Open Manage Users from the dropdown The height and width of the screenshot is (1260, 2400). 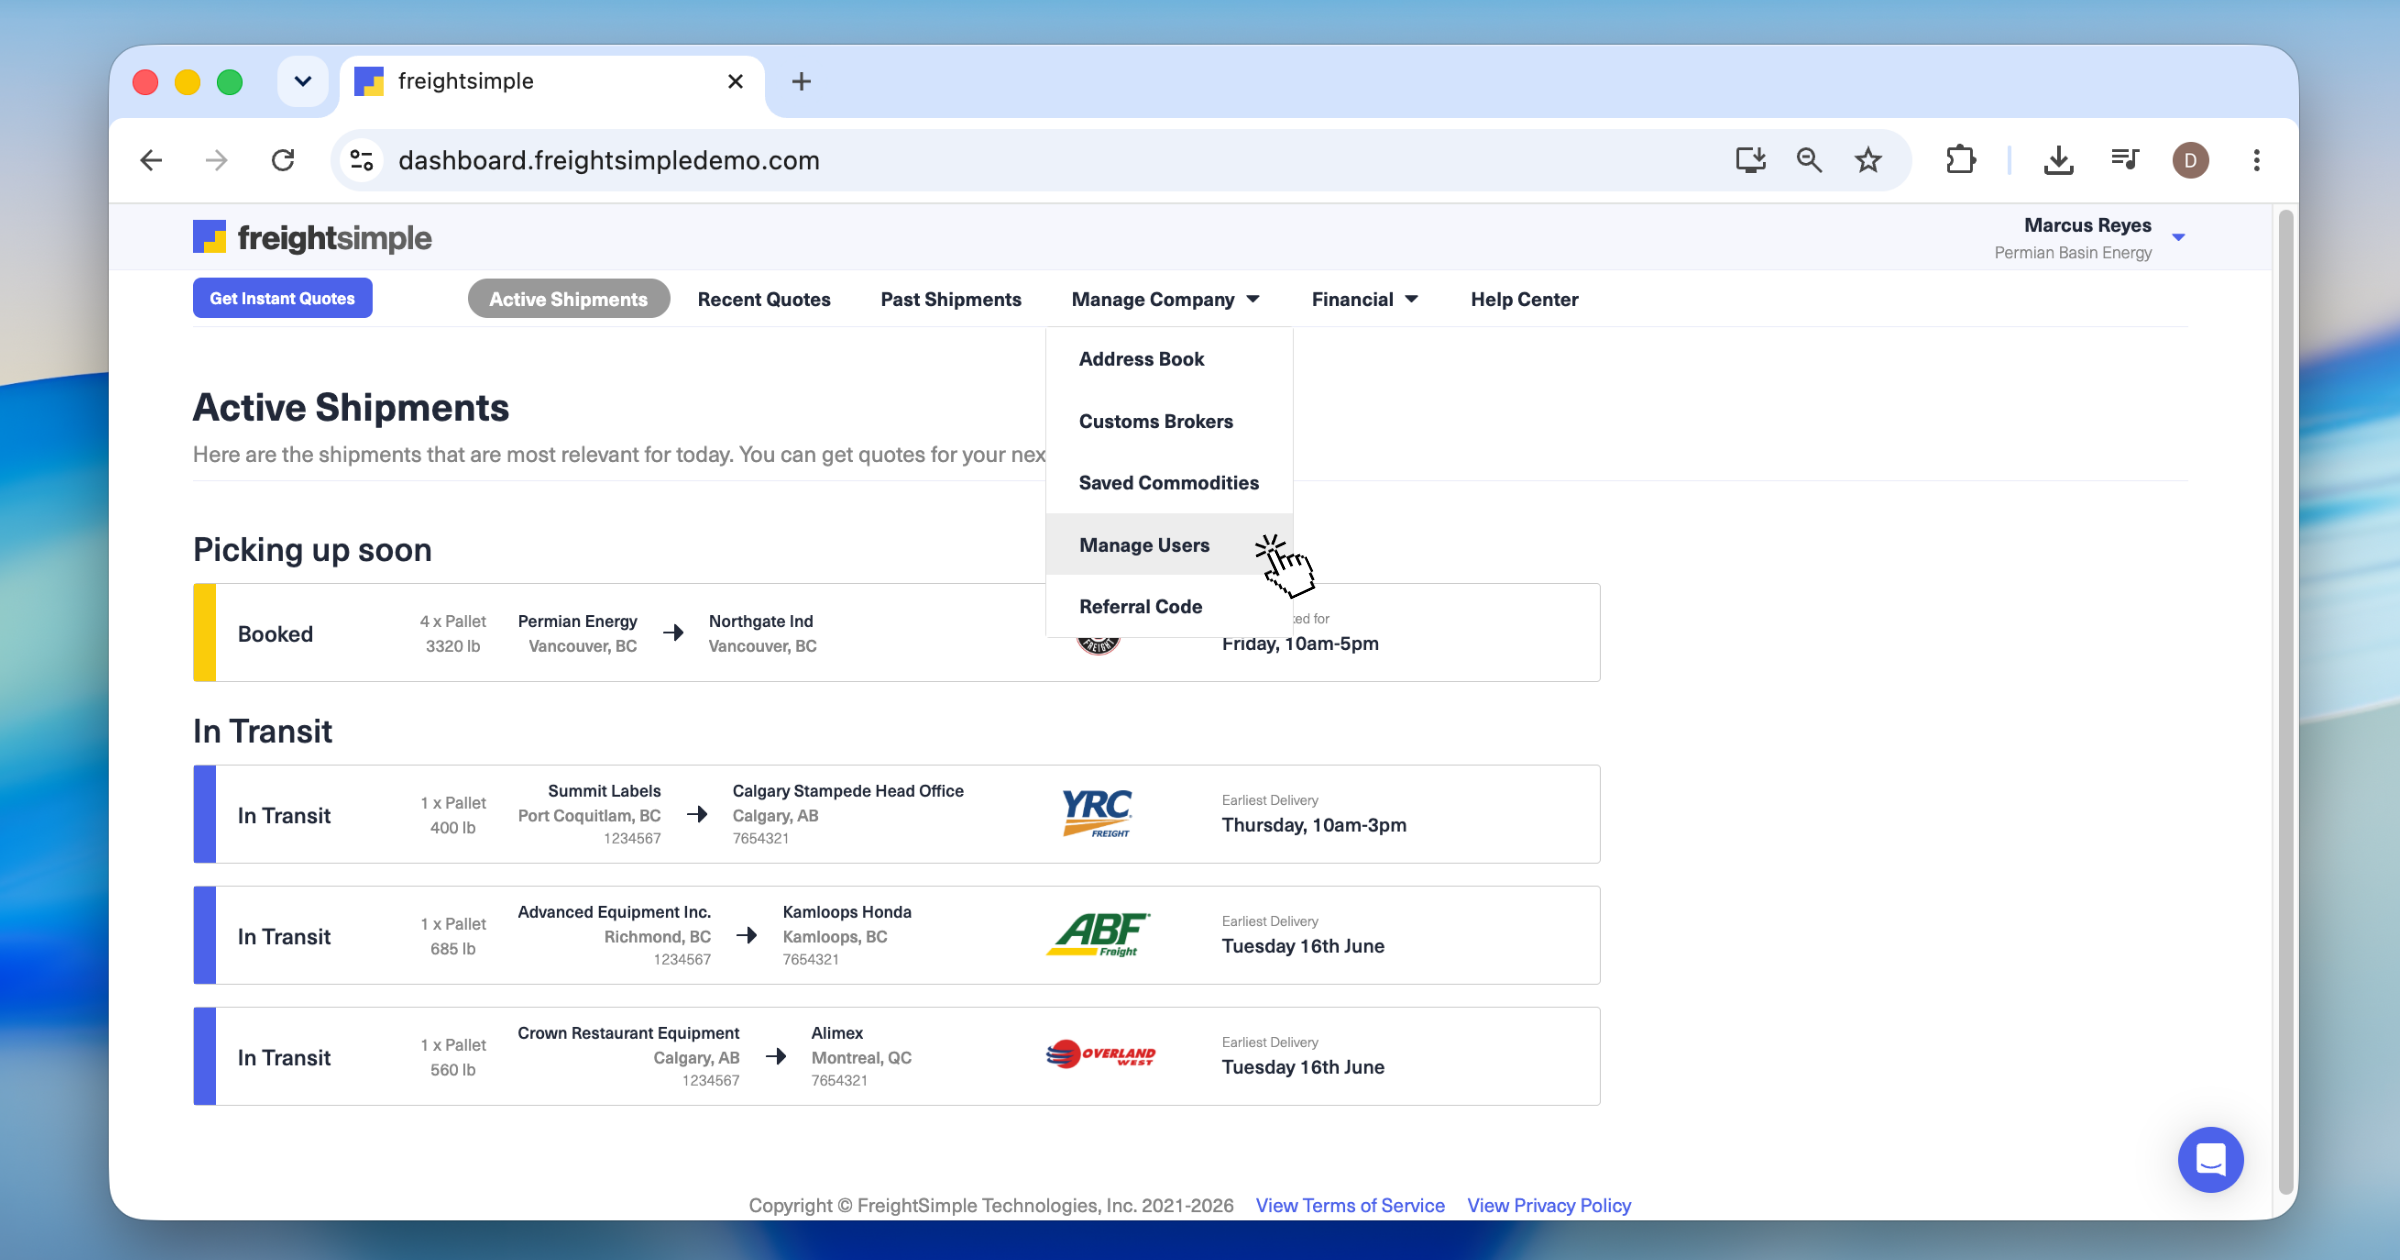pos(1169,545)
